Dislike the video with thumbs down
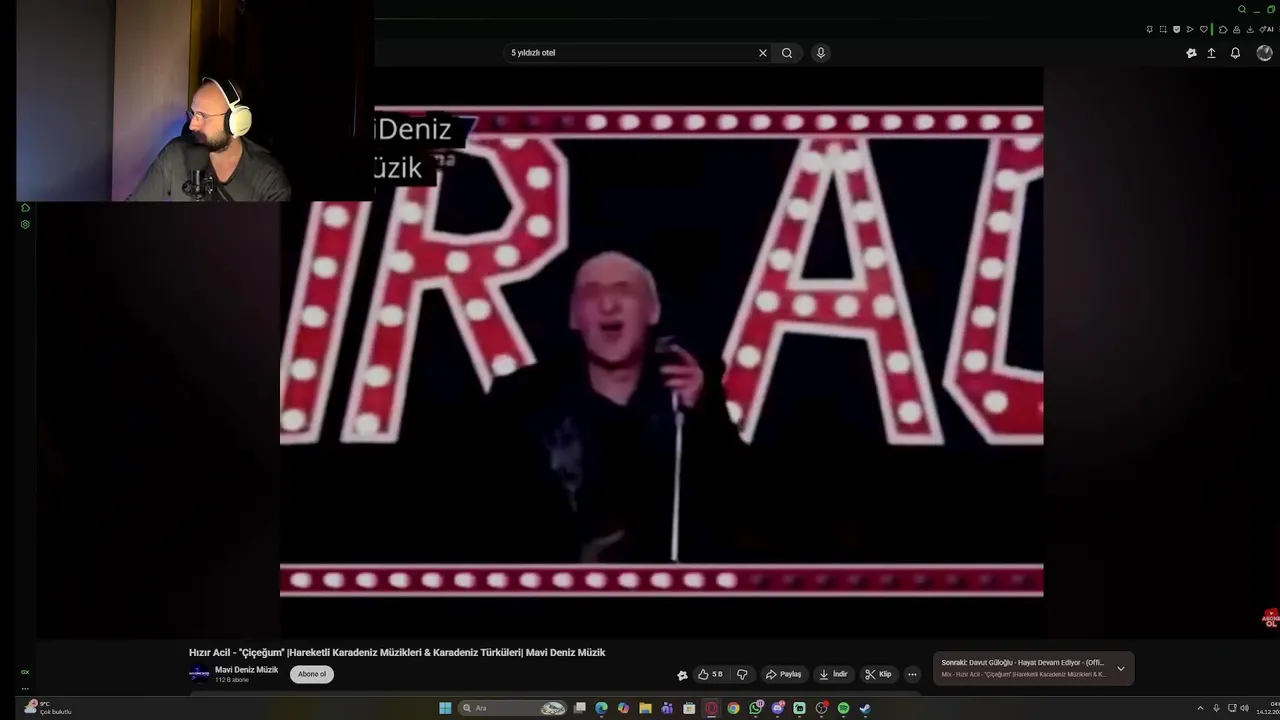 tap(742, 674)
